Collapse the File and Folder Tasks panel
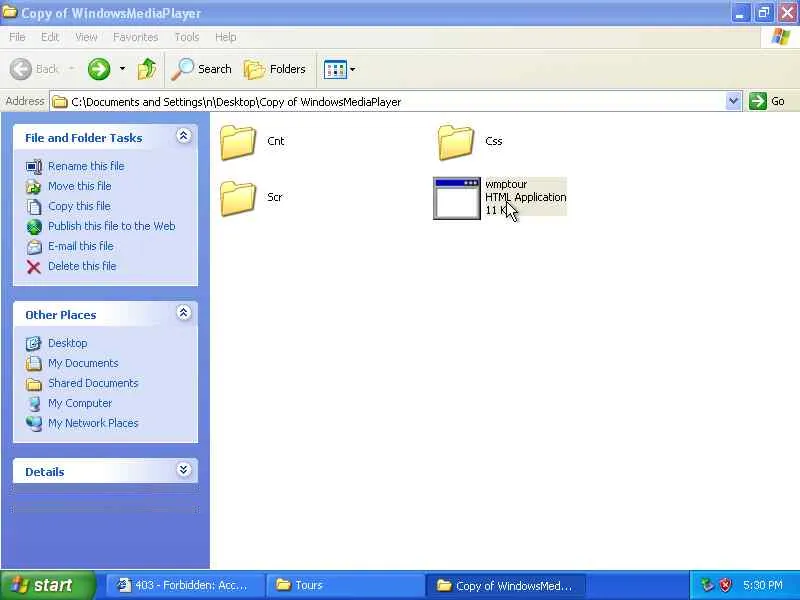Viewport: 800px width, 600px height. 184,136
